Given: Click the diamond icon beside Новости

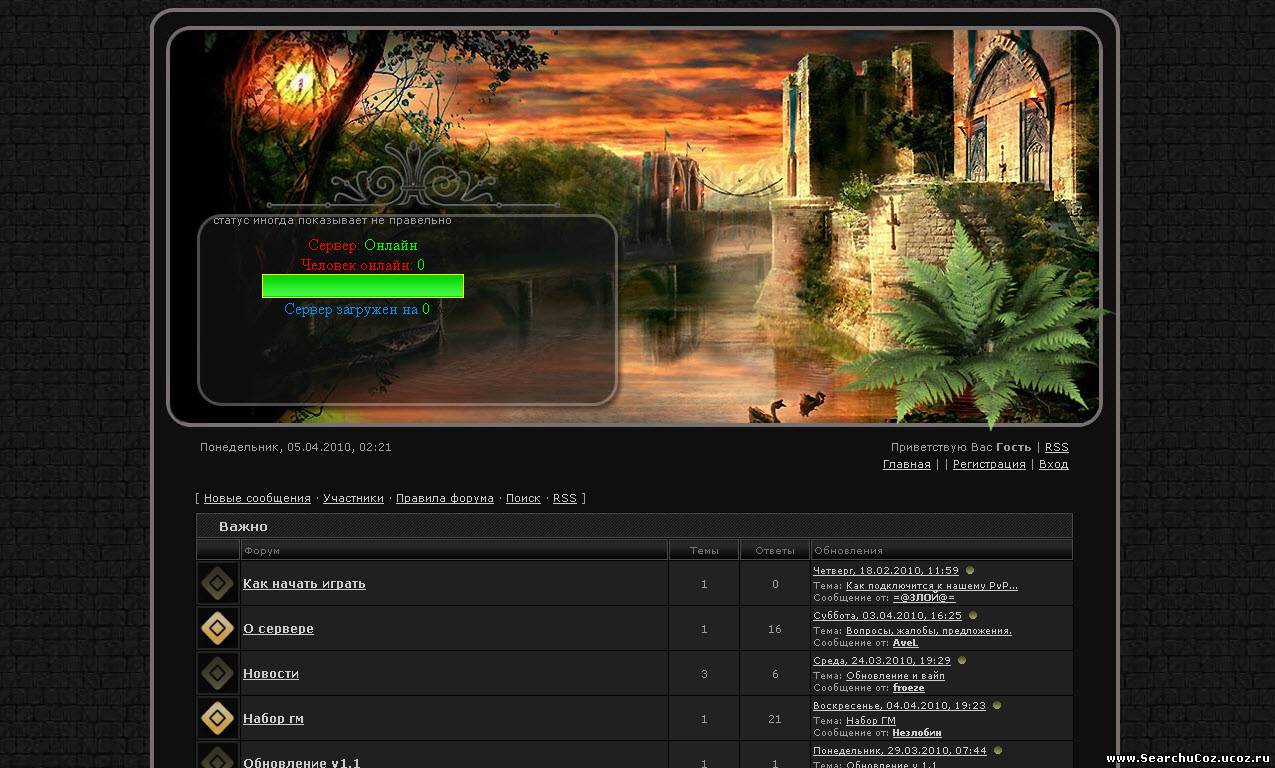Looking at the screenshot, I should (x=218, y=673).
